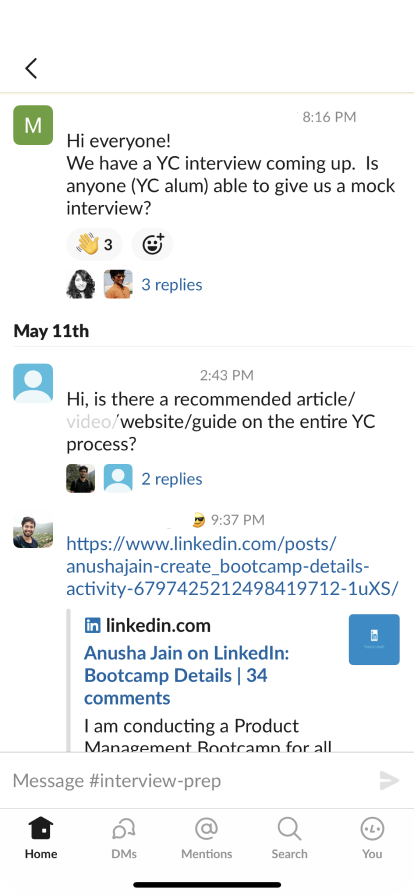
Task: Switch to the DMs tab
Action: point(124,838)
